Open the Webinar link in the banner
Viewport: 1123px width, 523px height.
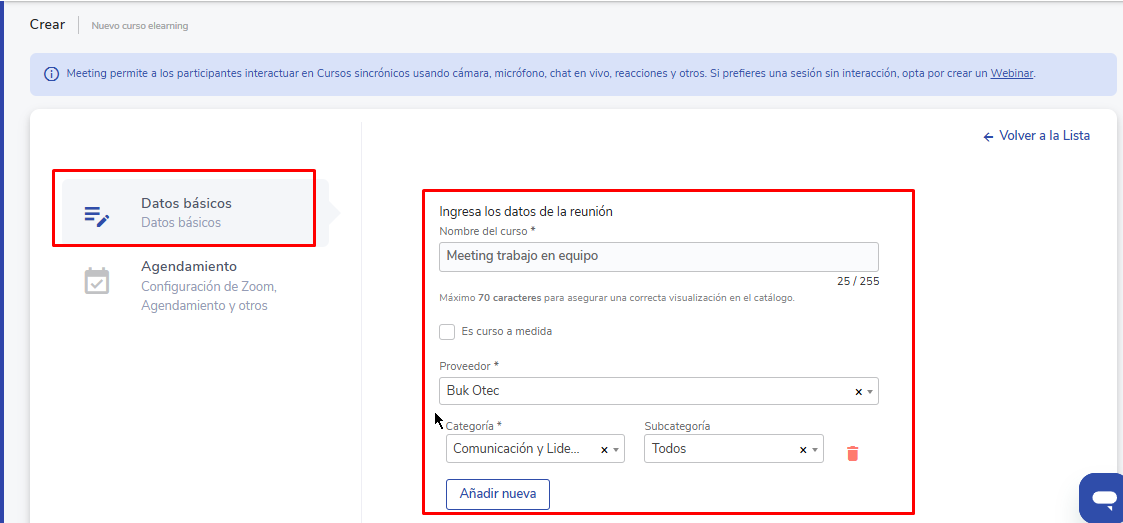pyautogui.click(x=1011, y=74)
